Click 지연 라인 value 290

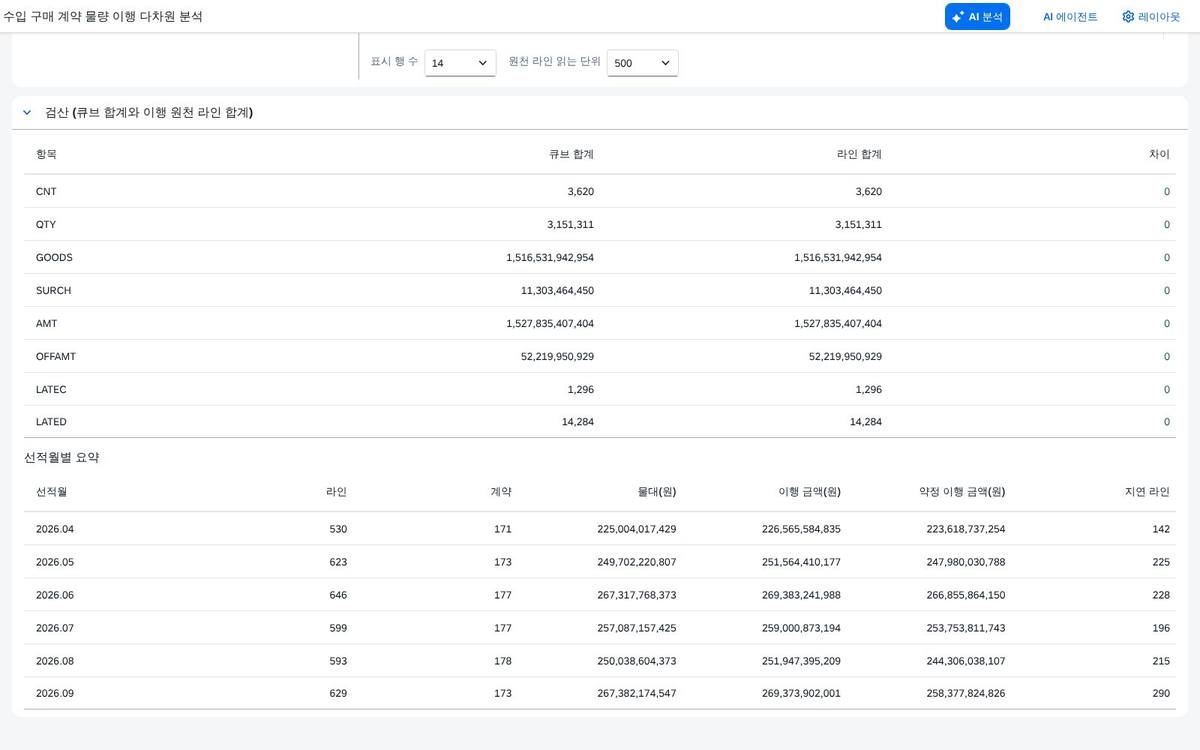tap(1160, 693)
